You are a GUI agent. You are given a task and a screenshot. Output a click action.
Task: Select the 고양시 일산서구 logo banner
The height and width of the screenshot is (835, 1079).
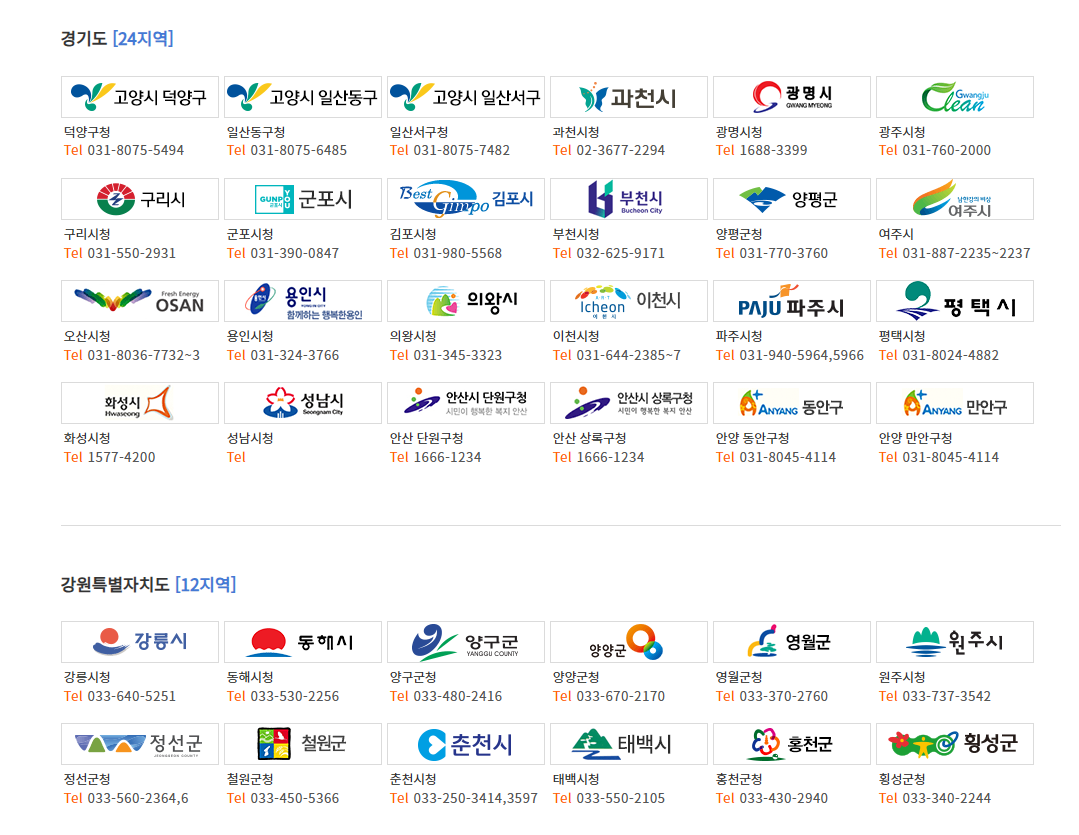pyautogui.click(x=466, y=97)
